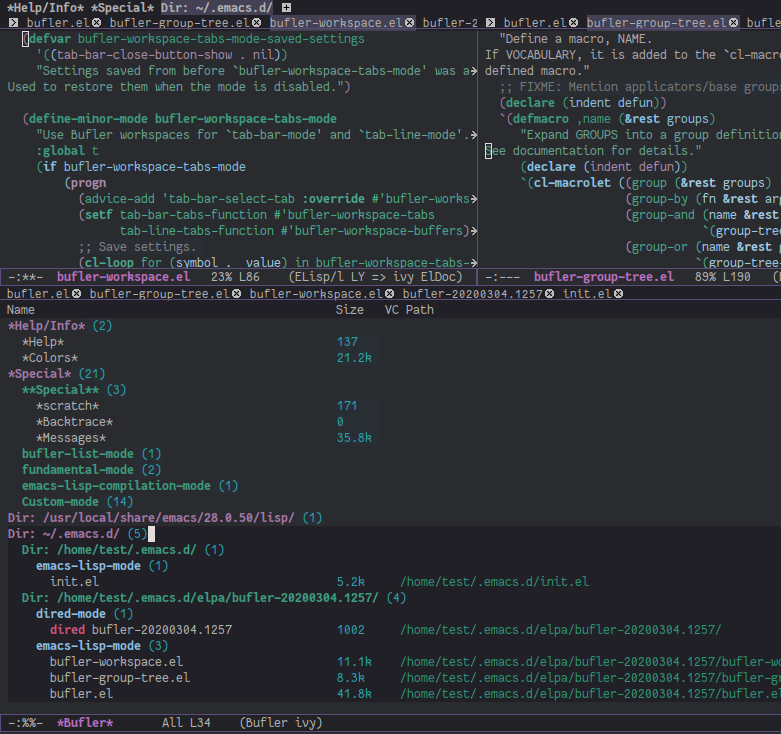
Task: Click the Path column header
Action: click(419, 310)
